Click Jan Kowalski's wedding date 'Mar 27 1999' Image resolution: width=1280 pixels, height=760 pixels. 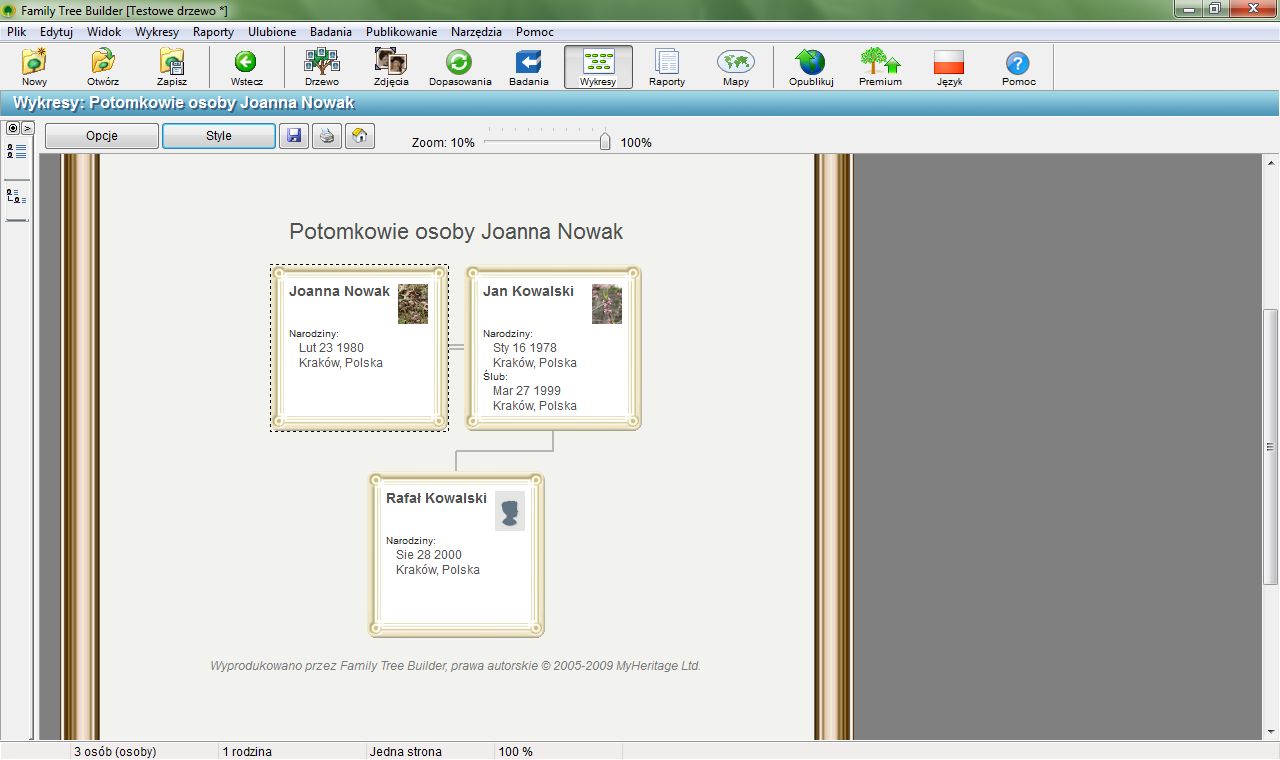tap(527, 391)
